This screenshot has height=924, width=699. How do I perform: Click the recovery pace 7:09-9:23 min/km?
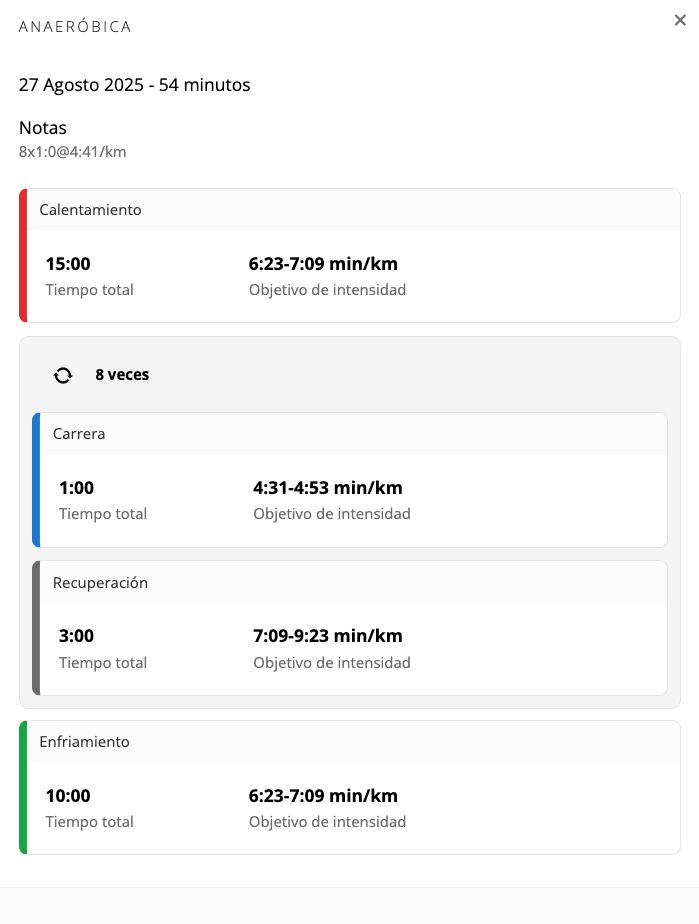click(x=328, y=636)
